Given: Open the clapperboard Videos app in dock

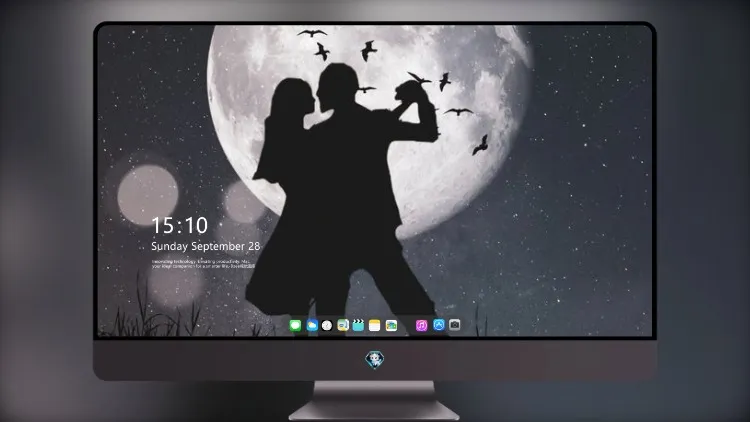Looking at the screenshot, I should pos(358,325).
